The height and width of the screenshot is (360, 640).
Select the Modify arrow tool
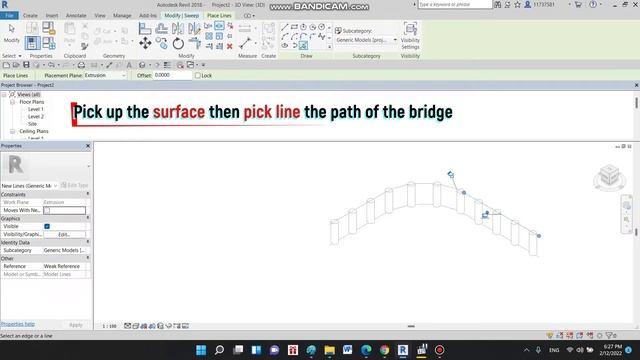(x=11, y=29)
